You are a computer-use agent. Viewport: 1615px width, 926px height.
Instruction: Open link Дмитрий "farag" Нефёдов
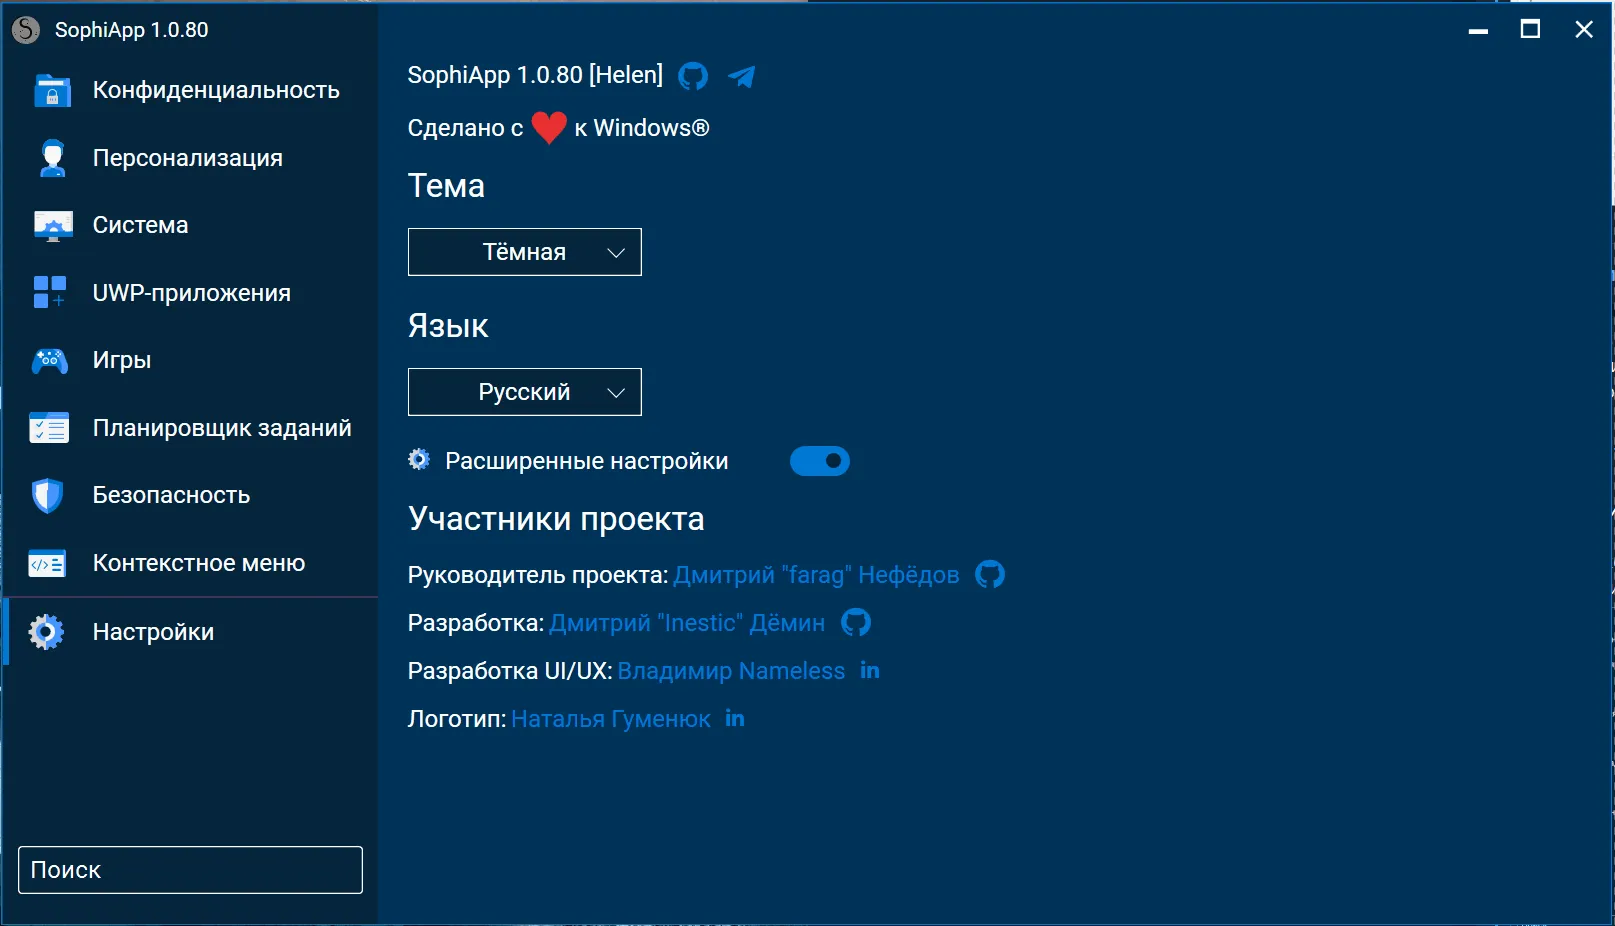(816, 575)
